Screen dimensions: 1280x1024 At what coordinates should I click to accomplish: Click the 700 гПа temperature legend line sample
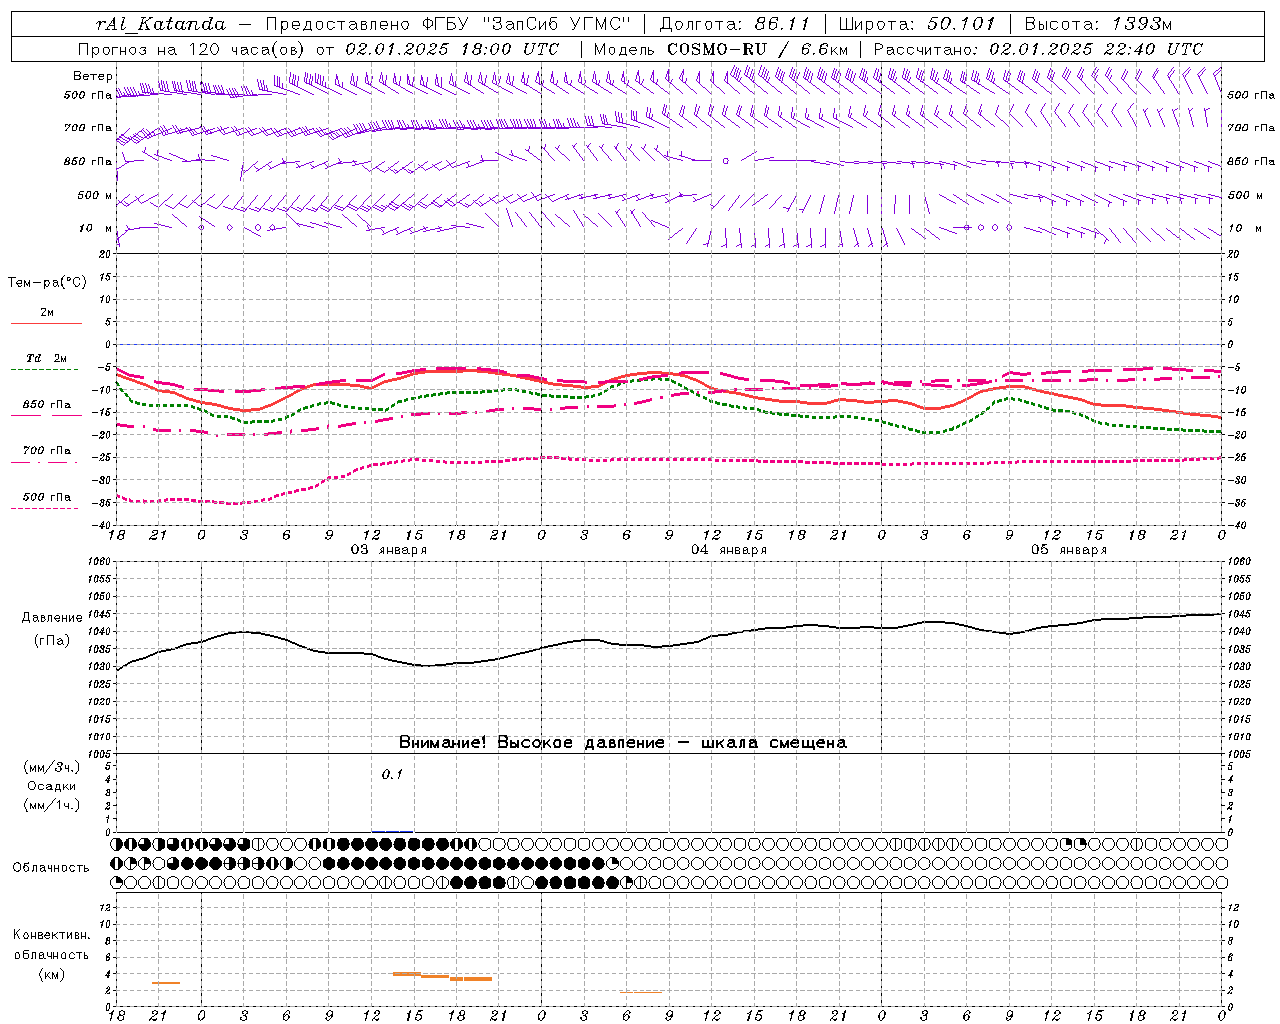tap(46, 462)
